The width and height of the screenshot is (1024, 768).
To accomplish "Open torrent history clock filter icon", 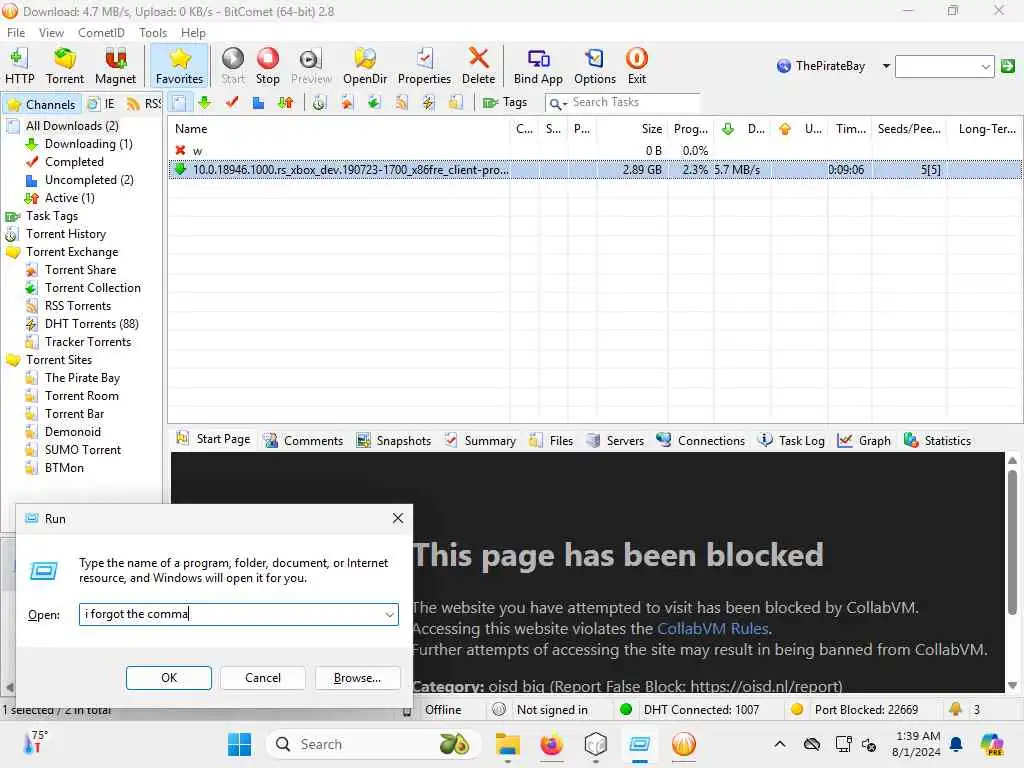I will (319, 103).
